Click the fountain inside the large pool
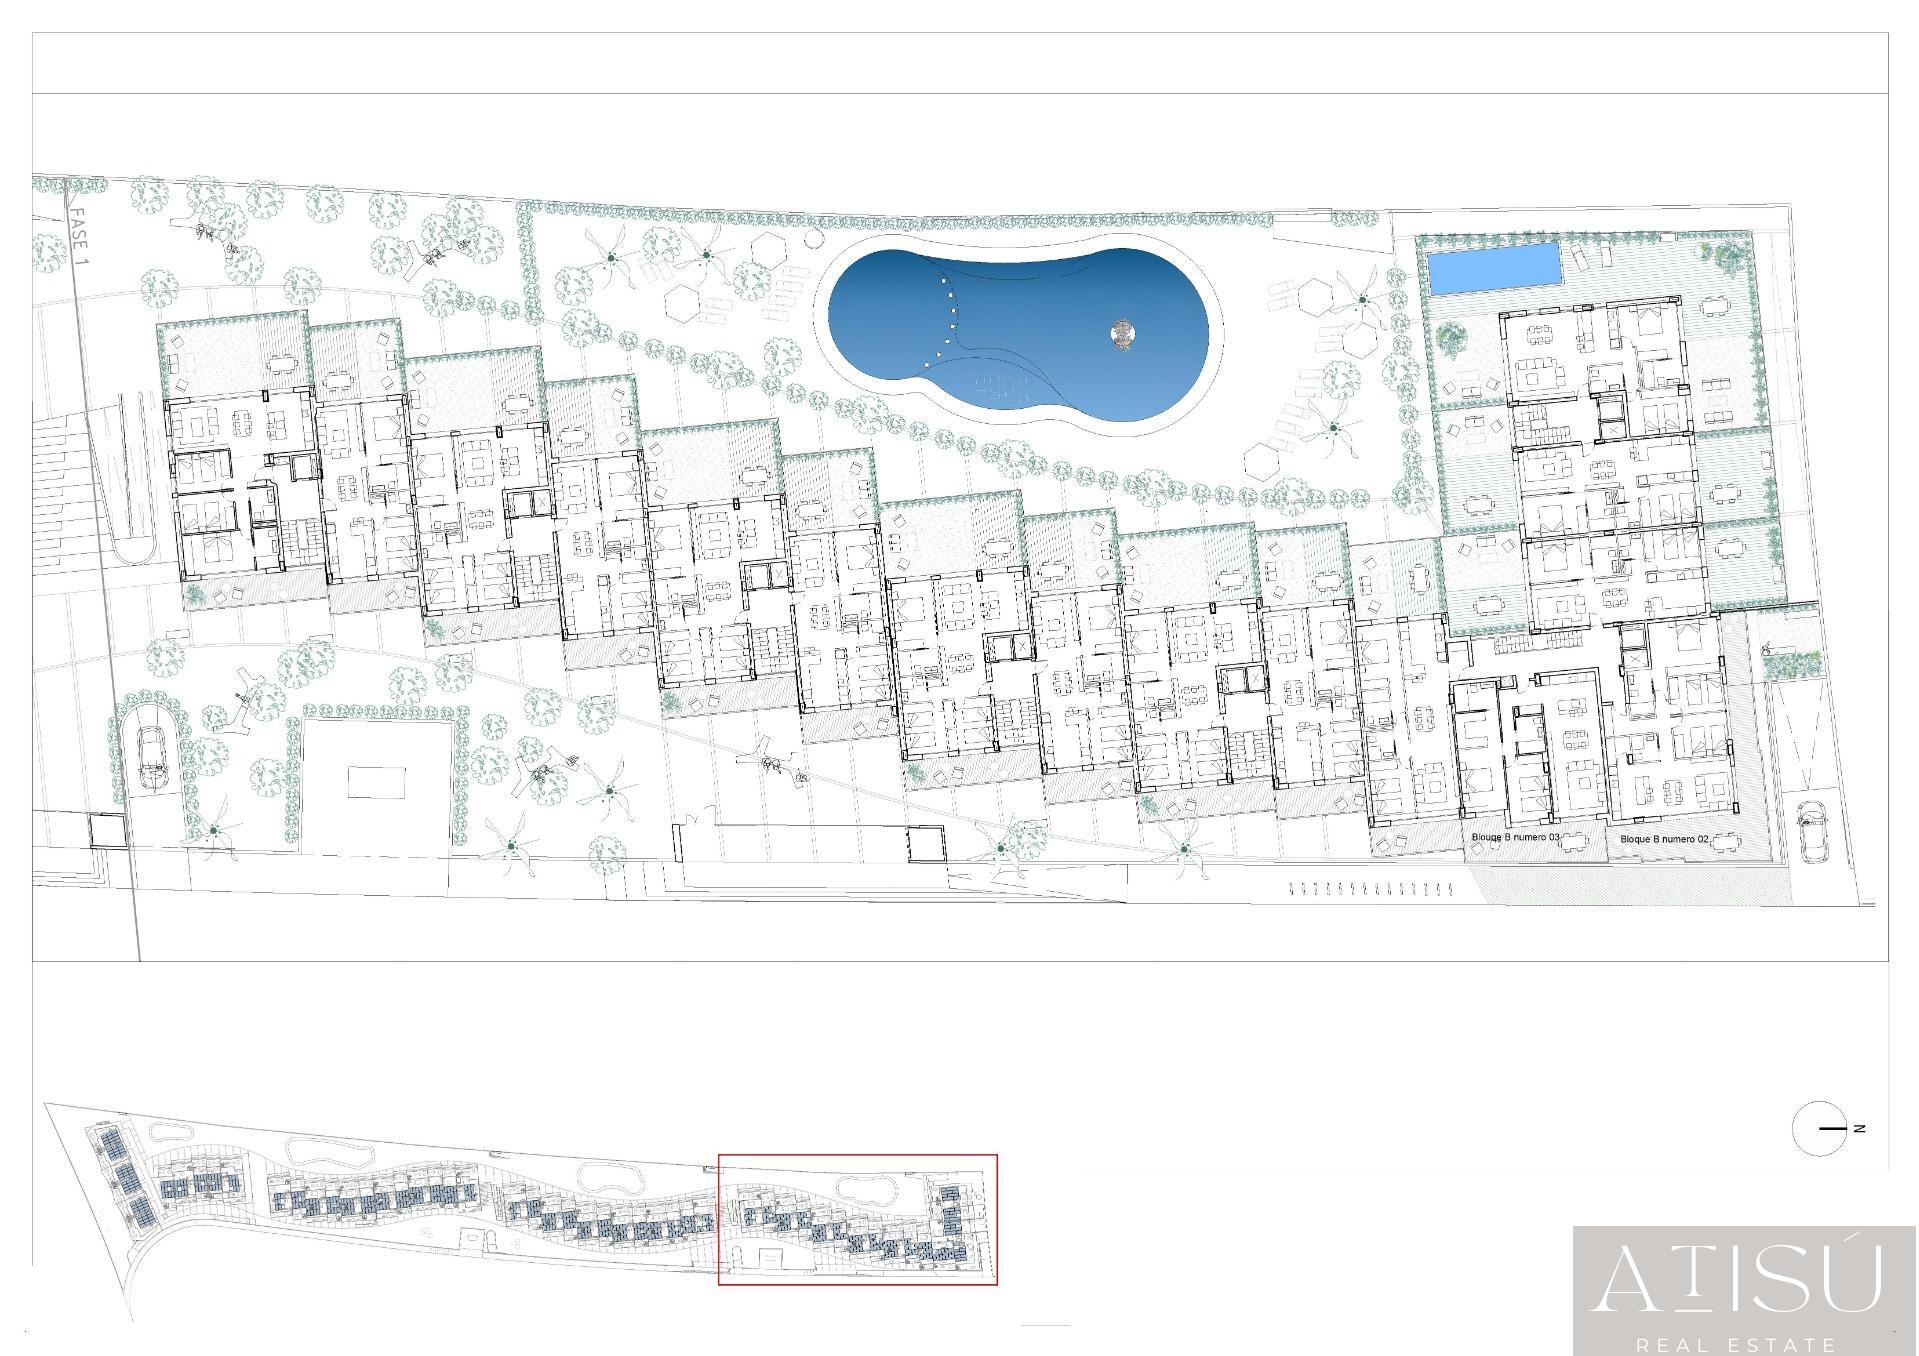Viewport: 1919px width, 1356px height. click(x=1126, y=335)
